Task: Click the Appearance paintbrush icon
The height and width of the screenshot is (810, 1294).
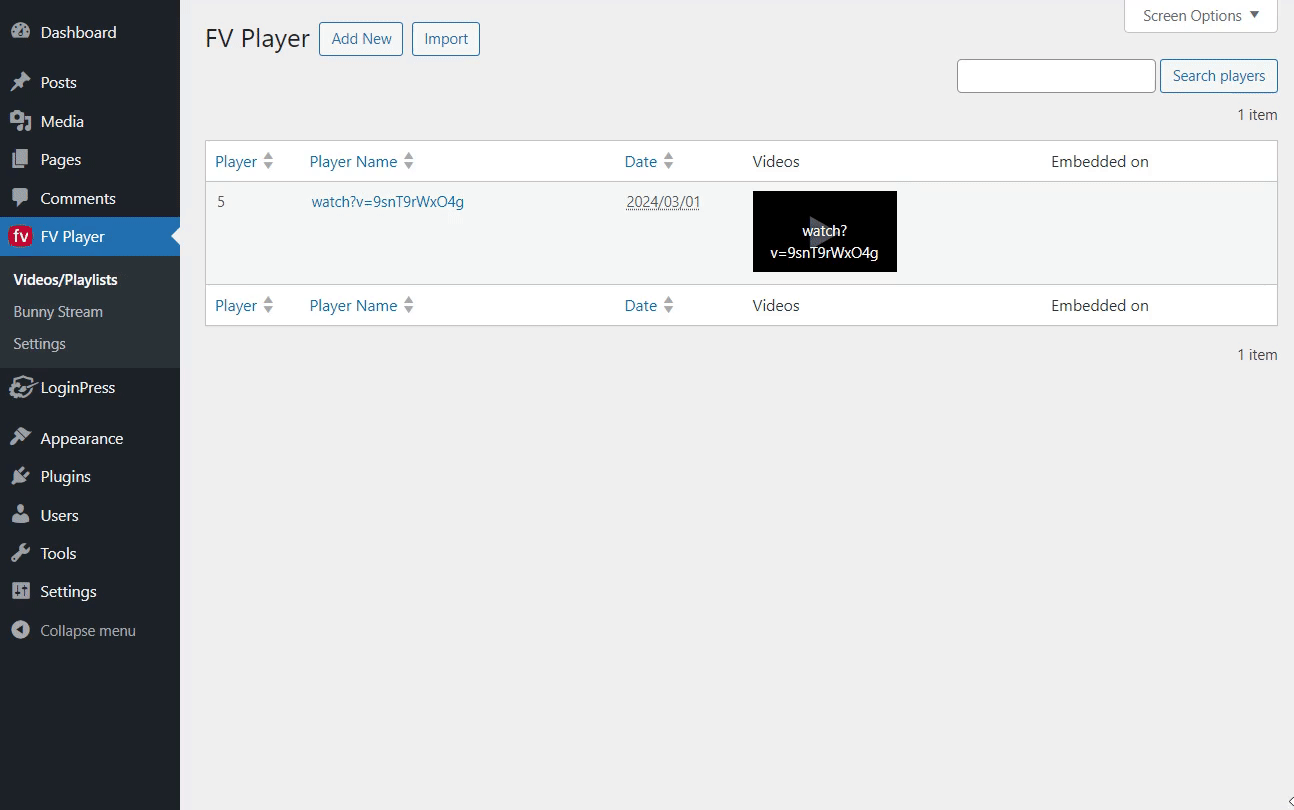Action: tap(20, 438)
